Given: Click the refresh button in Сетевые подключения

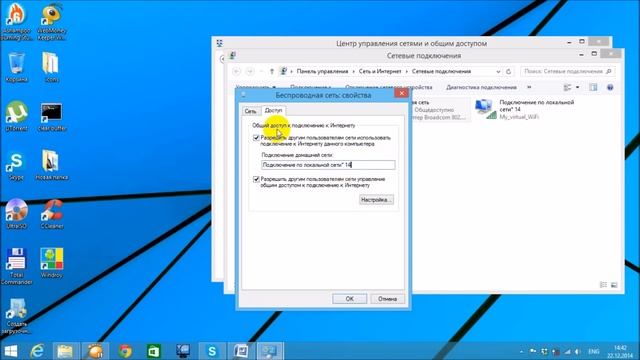Looking at the screenshot, I should pos(509,71).
